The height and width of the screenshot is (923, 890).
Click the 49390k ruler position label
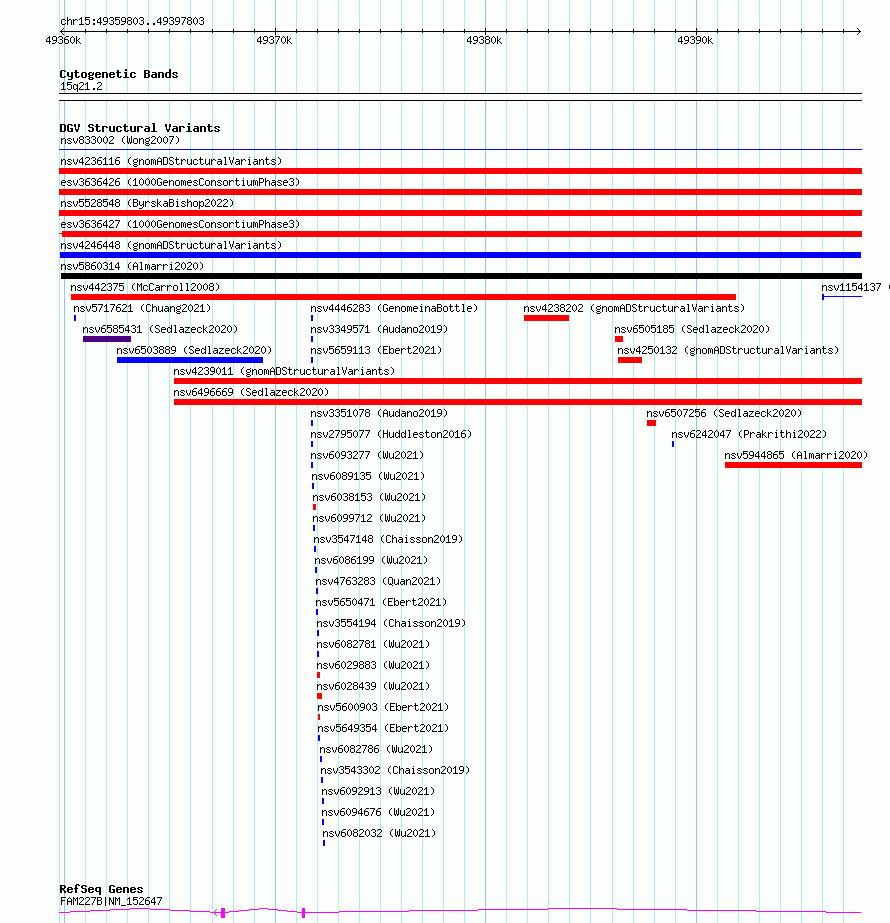point(695,40)
